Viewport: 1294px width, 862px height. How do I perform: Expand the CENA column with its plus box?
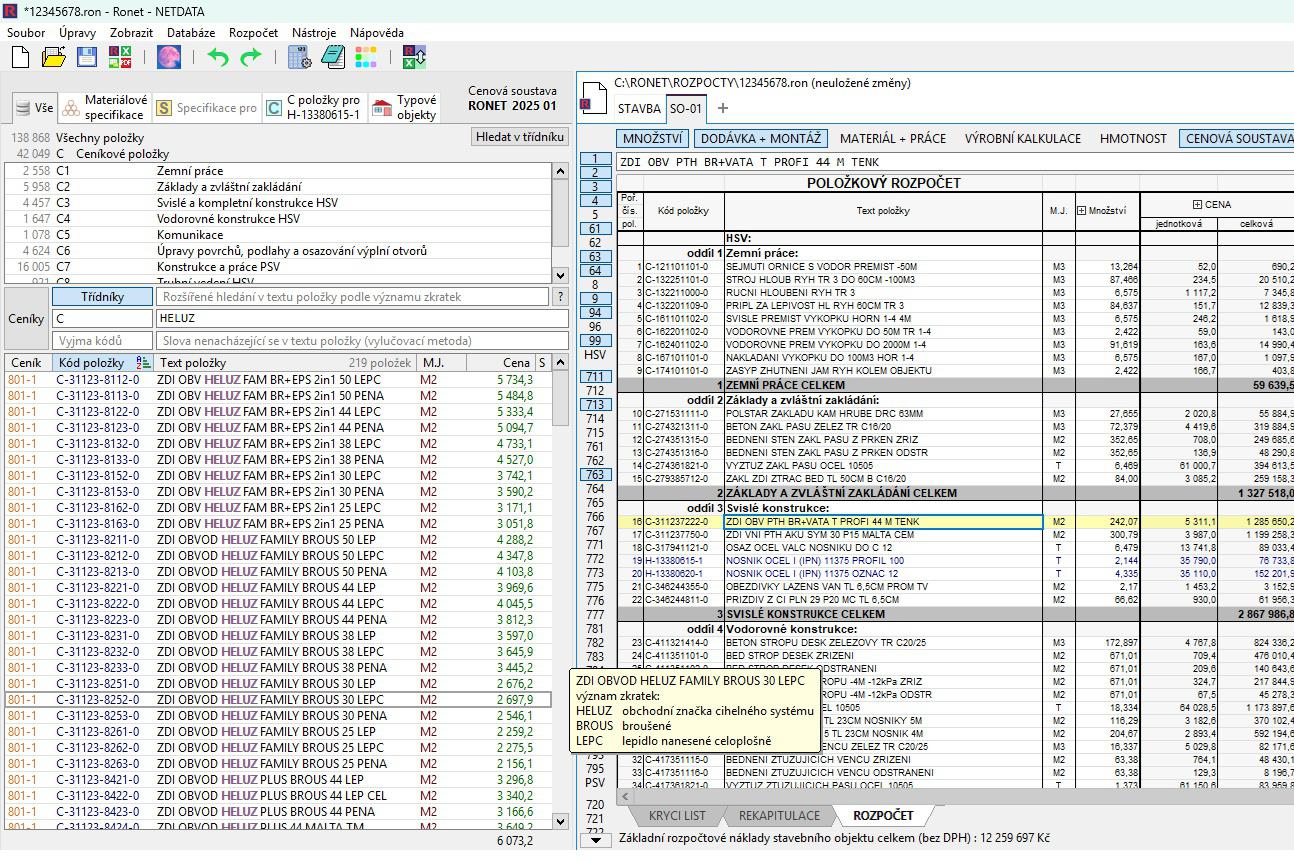click(1196, 205)
